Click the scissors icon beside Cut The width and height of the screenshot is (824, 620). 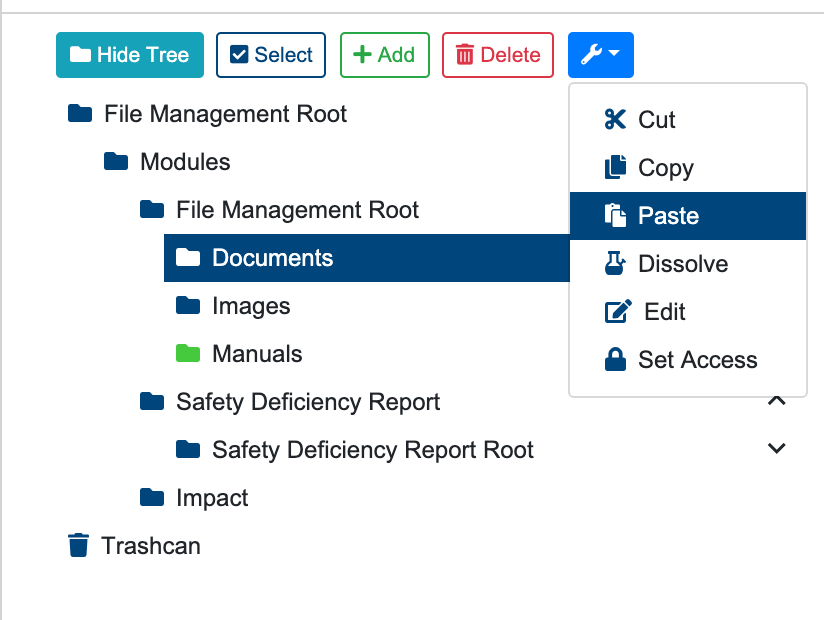[x=615, y=119]
